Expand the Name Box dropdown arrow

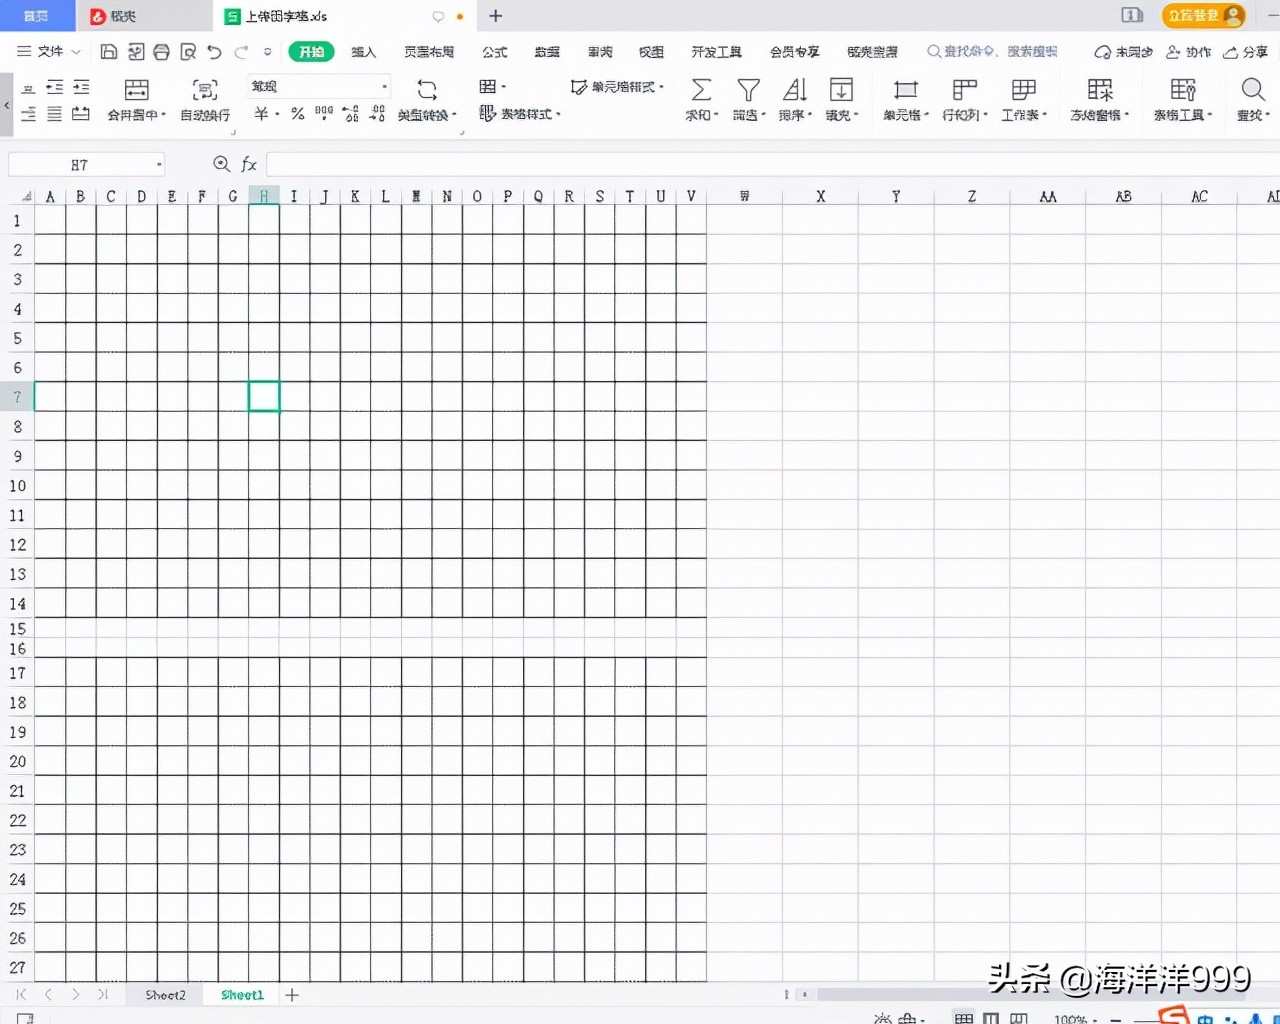158,164
